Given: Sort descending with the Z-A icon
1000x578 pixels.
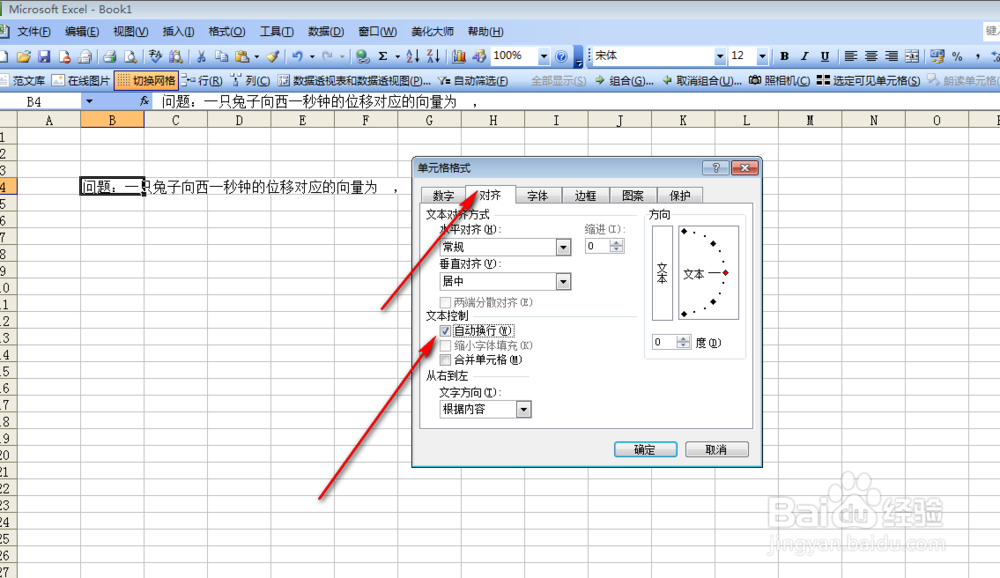Looking at the screenshot, I should pyautogui.click(x=434, y=57).
